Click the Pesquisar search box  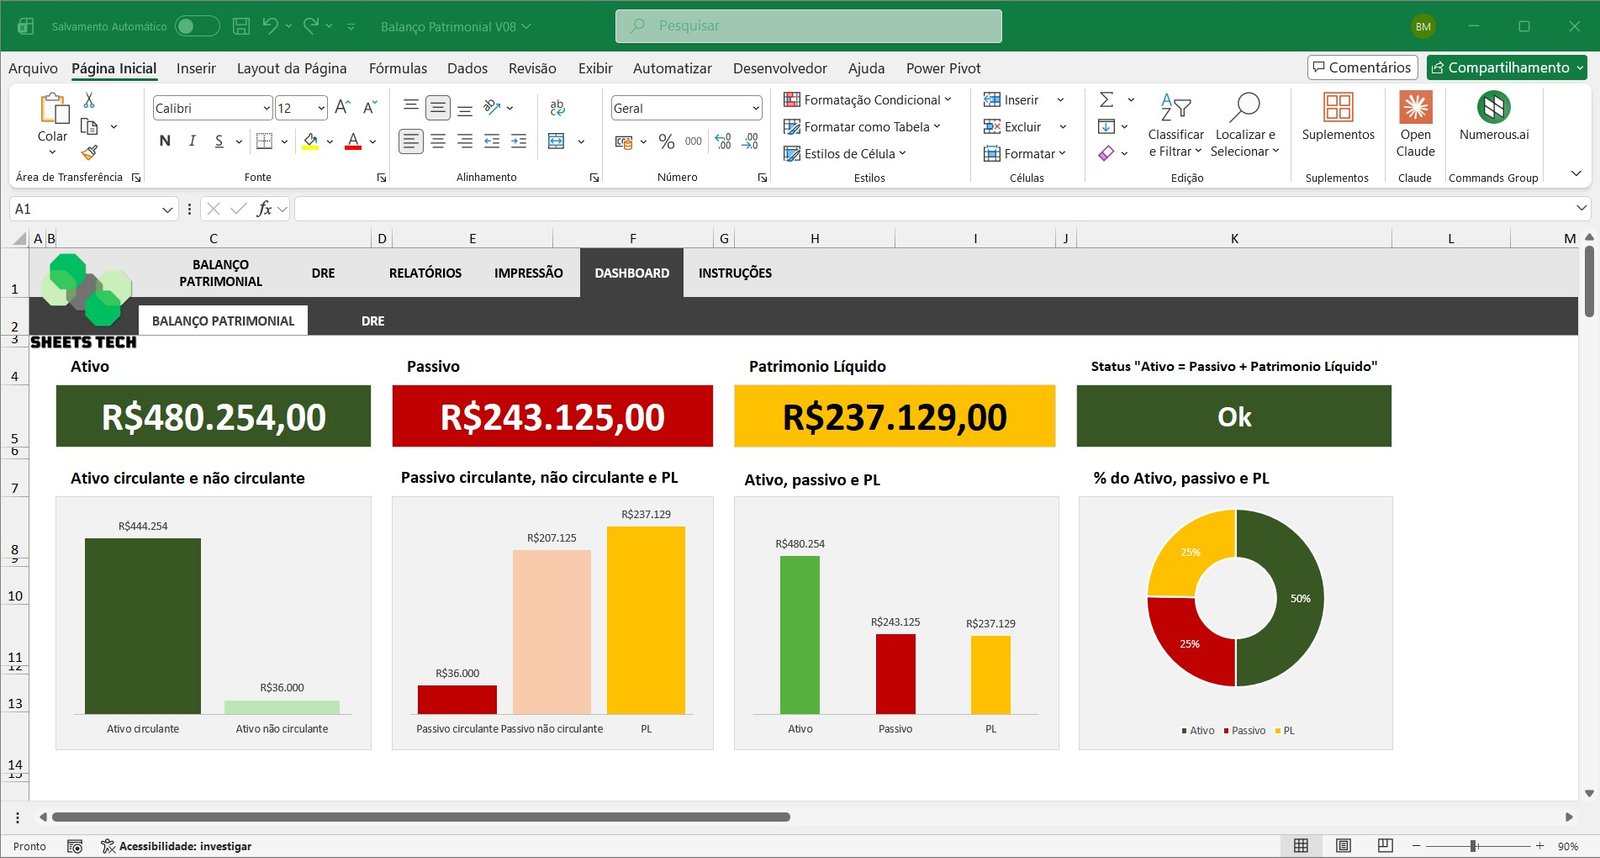[x=808, y=26]
